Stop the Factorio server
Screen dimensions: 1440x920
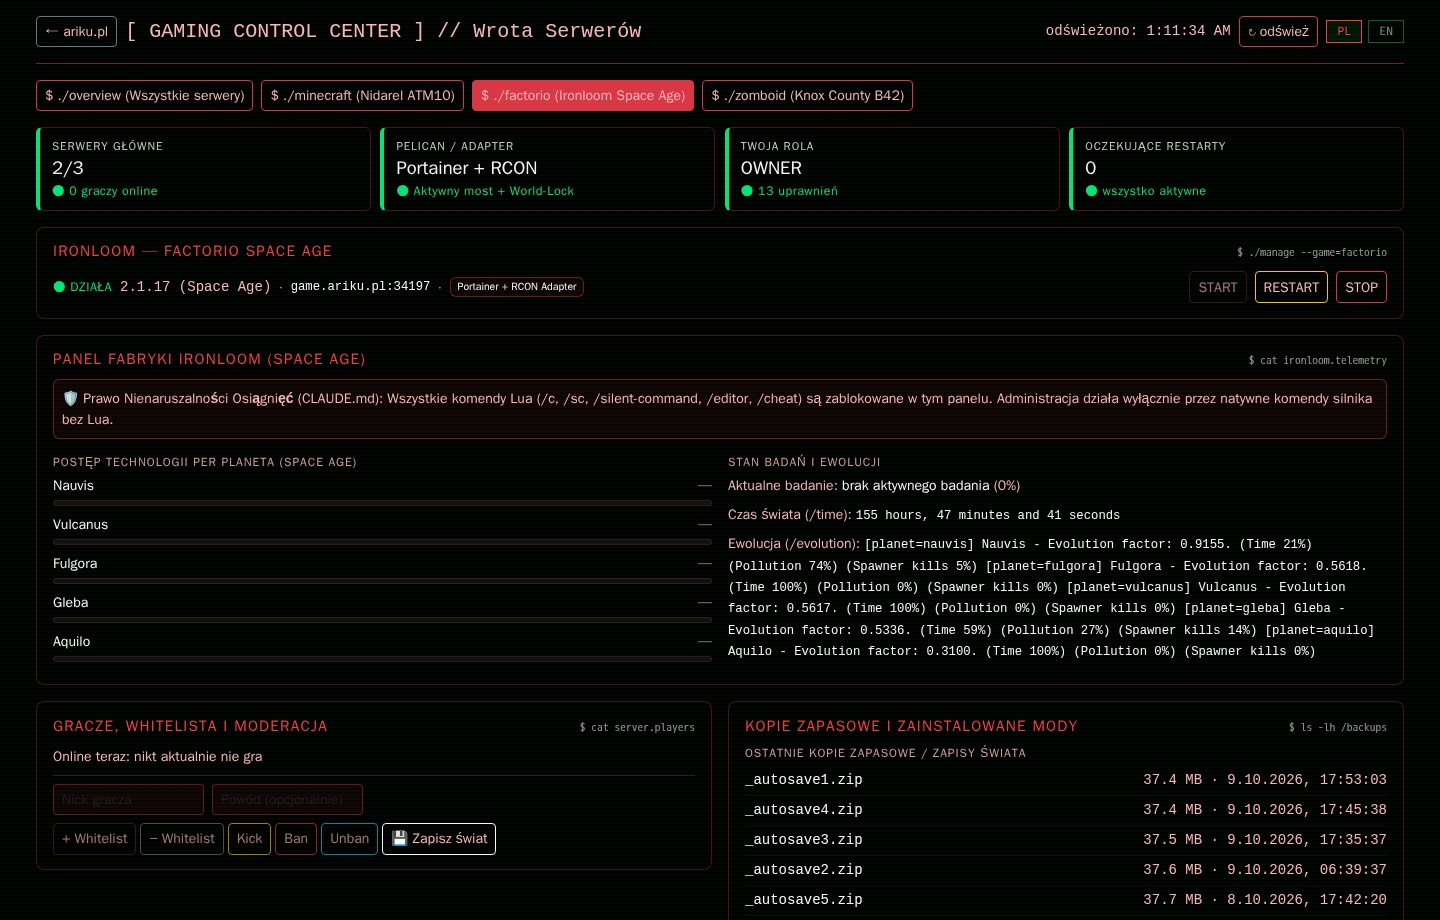click(1361, 287)
